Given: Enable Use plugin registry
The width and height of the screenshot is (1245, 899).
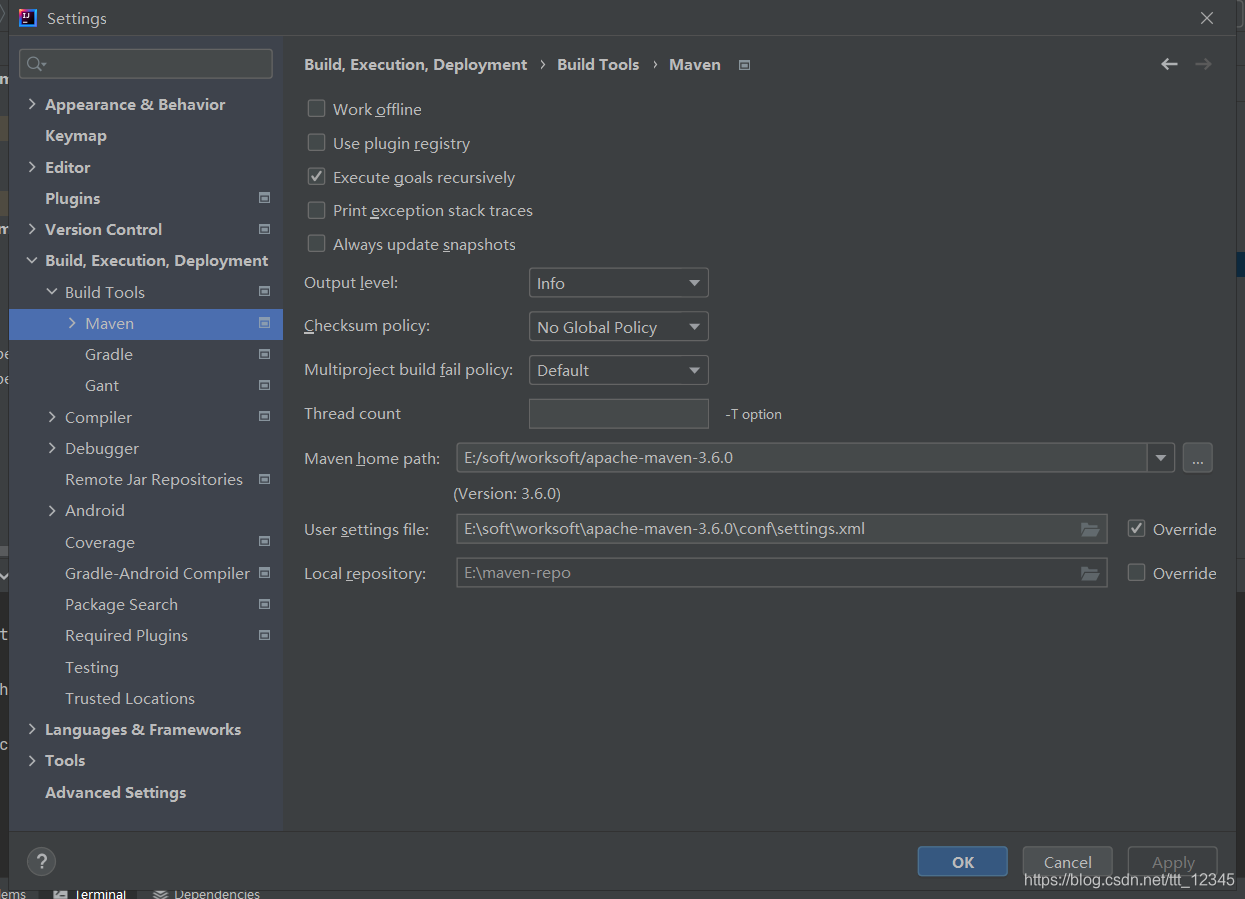Looking at the screenshot, I should pos(316,143).
